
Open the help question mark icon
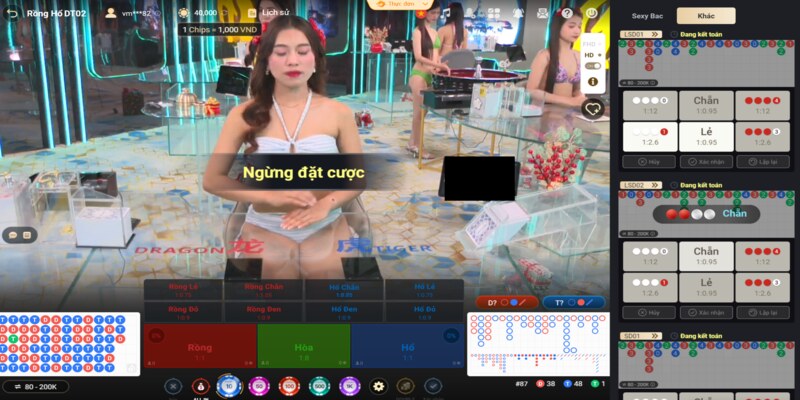(567, 13)
